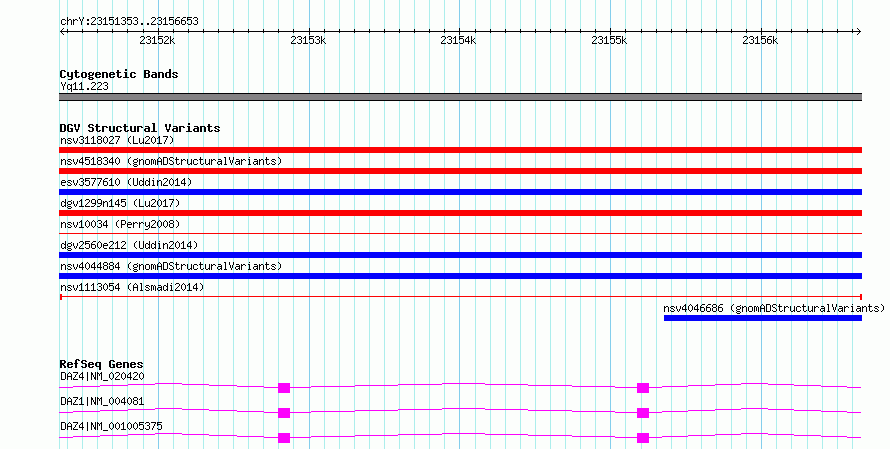Click the red bar under dgv1299n145
Screen dimensions: 890x449
coord(460,213)
